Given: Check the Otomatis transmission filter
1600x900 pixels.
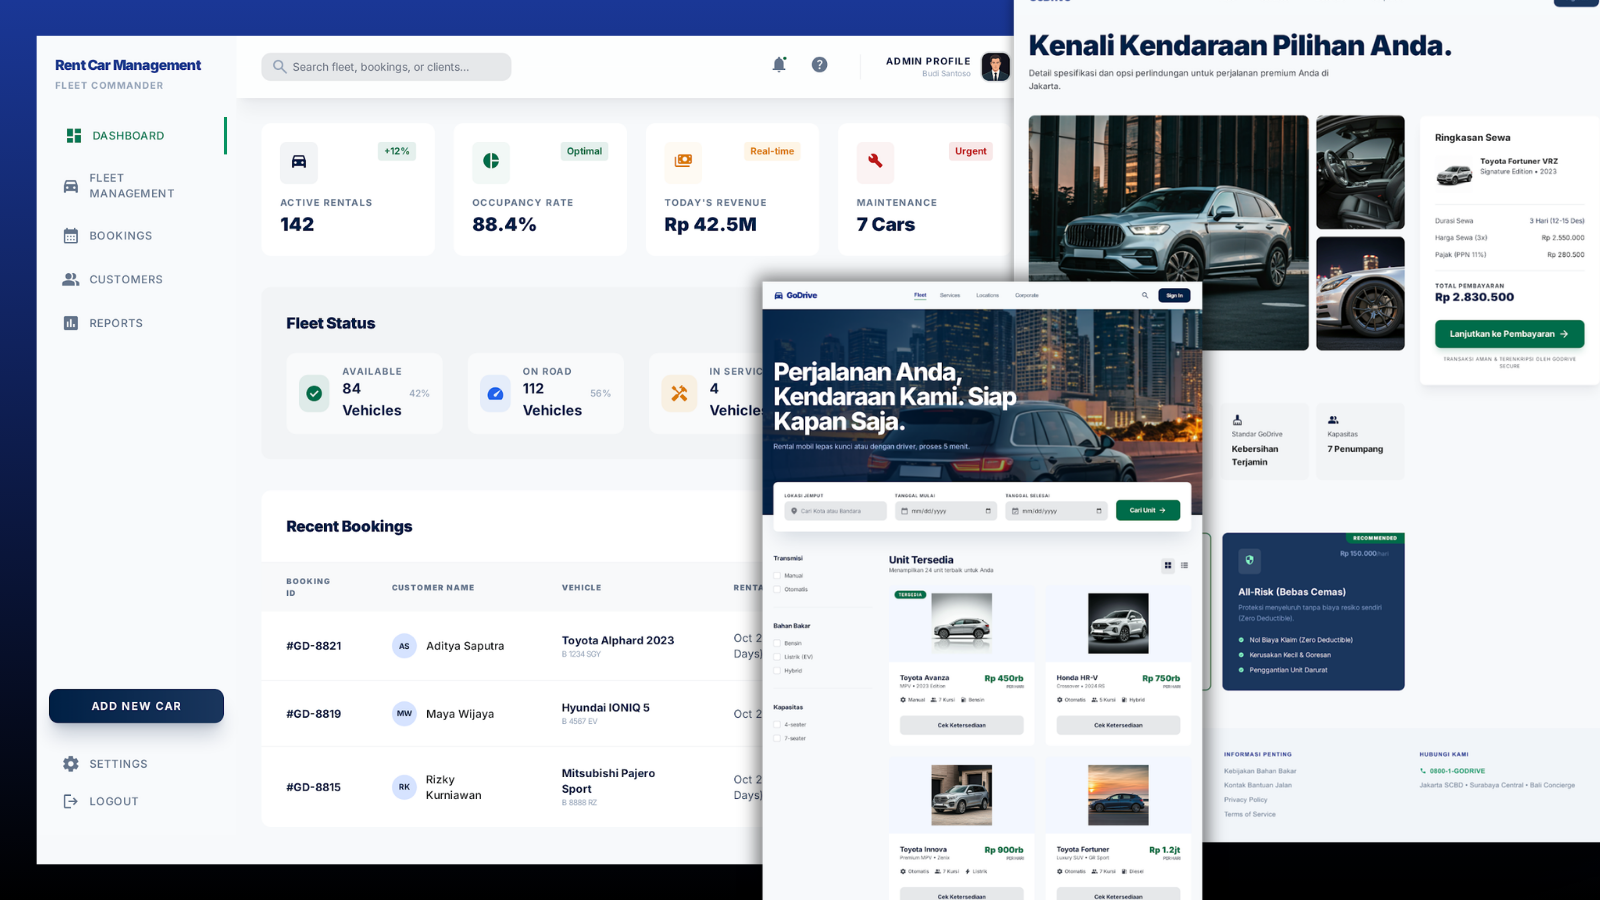Looking at the screenshot, I should tap(777, 589).
